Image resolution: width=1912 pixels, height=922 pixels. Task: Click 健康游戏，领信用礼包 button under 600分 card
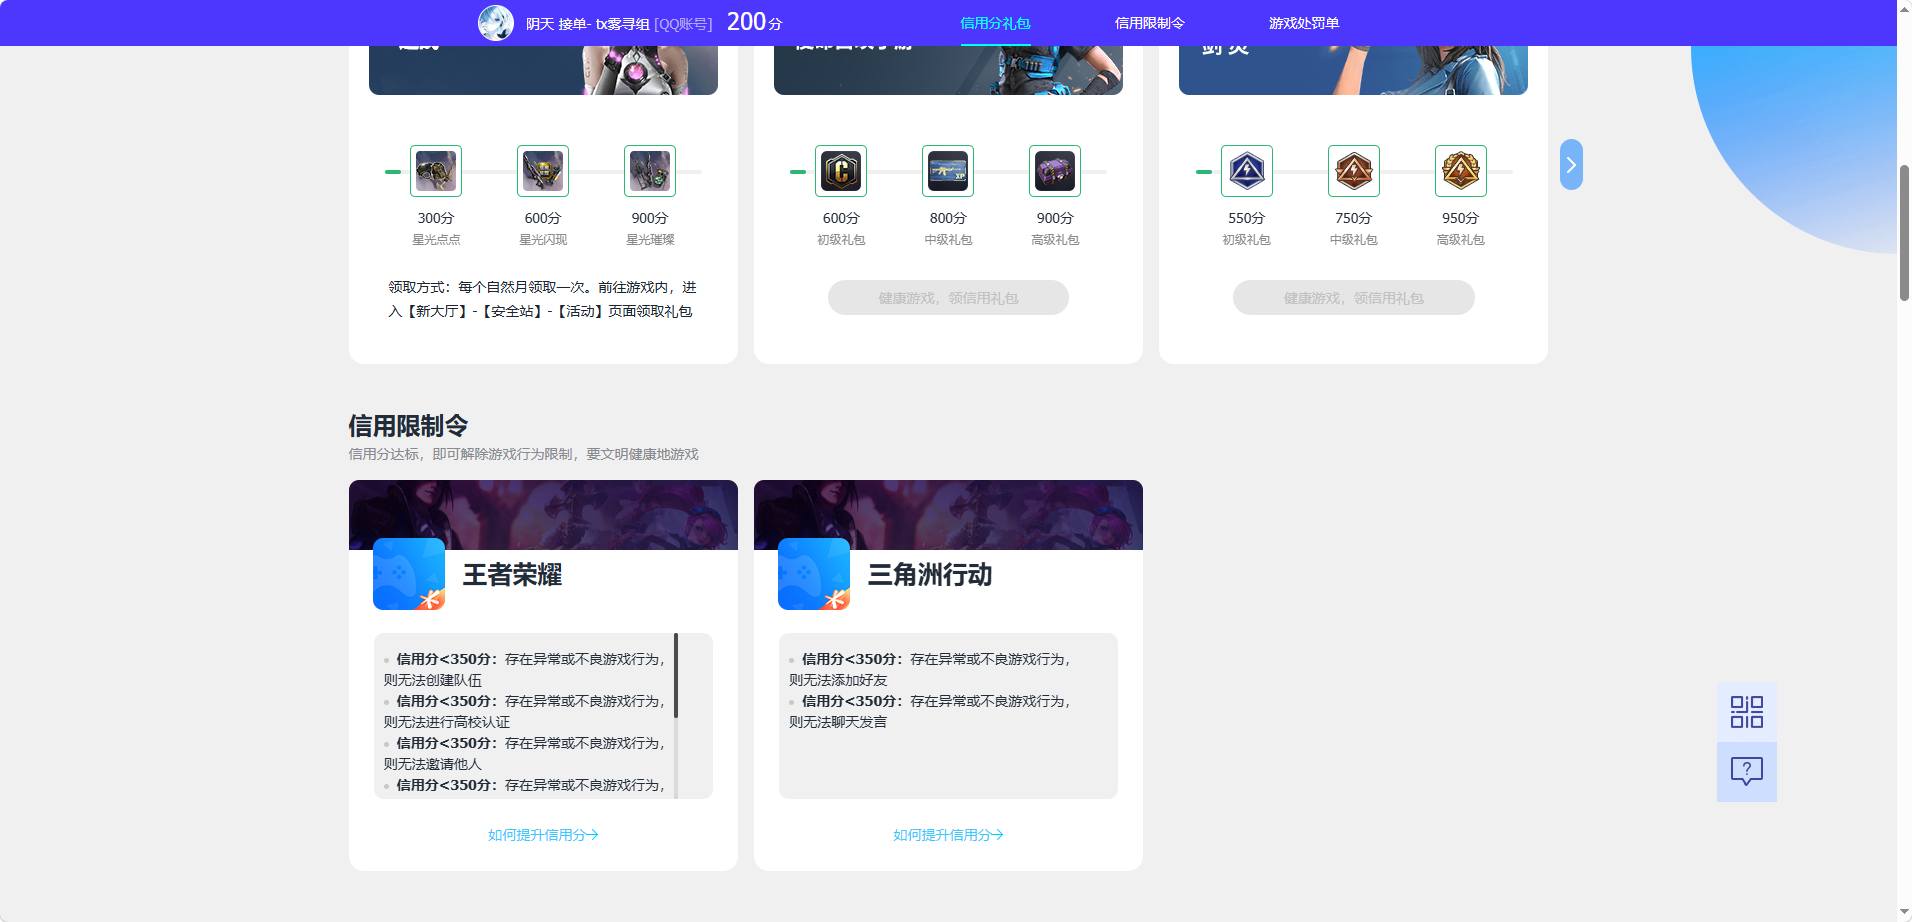948,298
